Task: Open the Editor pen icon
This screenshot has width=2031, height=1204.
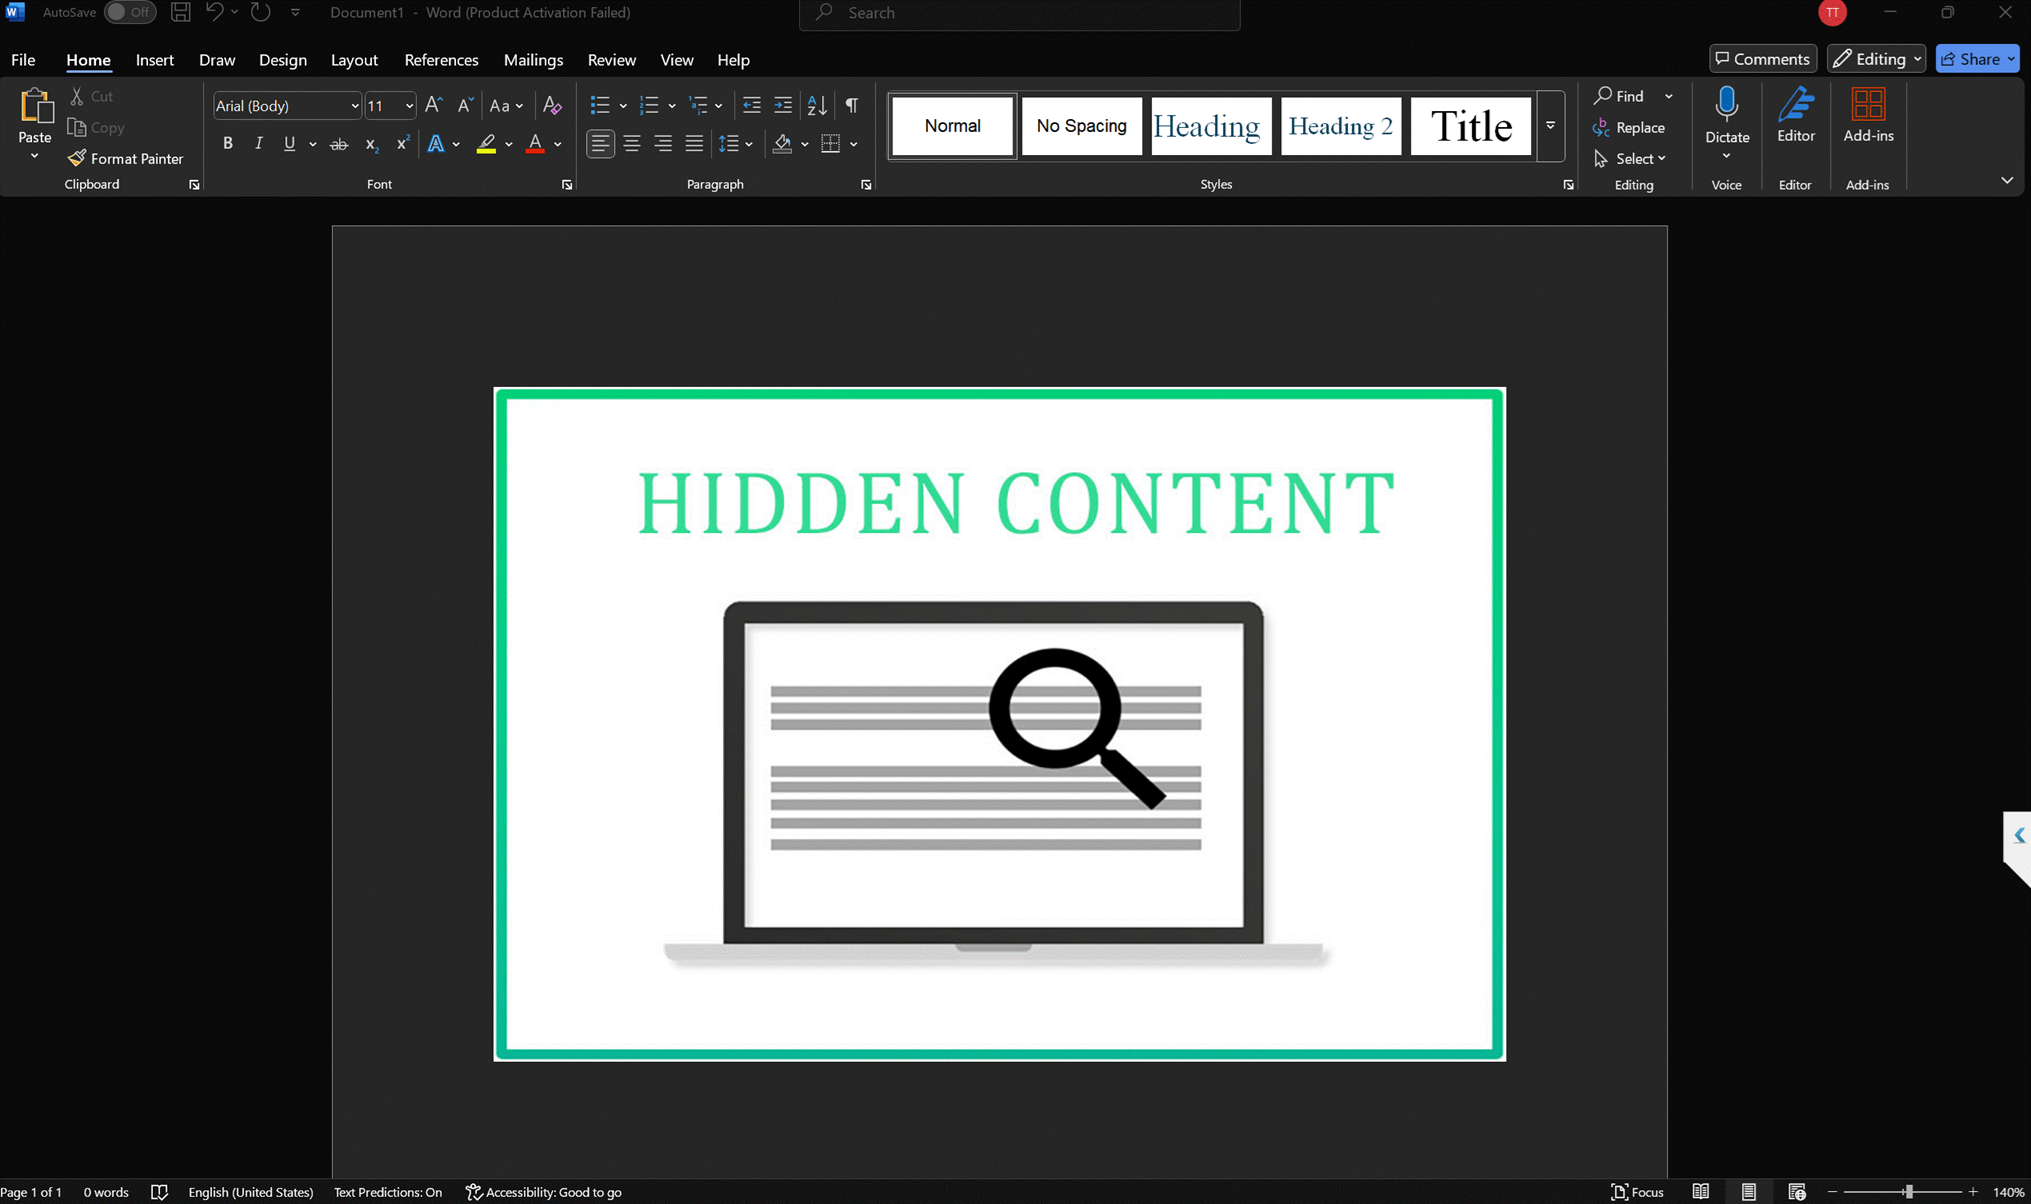Action: point(1795,106)
